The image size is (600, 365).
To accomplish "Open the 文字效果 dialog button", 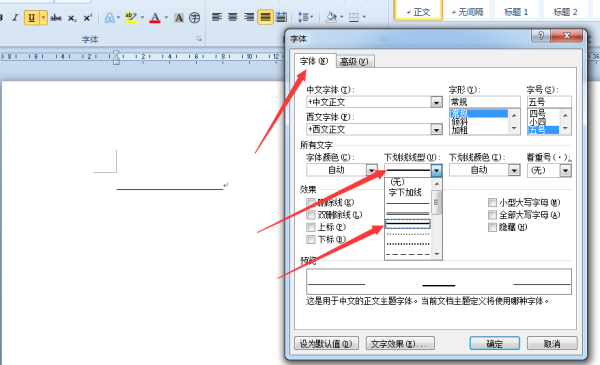I will pyautogui.click(x=400, y=344).
